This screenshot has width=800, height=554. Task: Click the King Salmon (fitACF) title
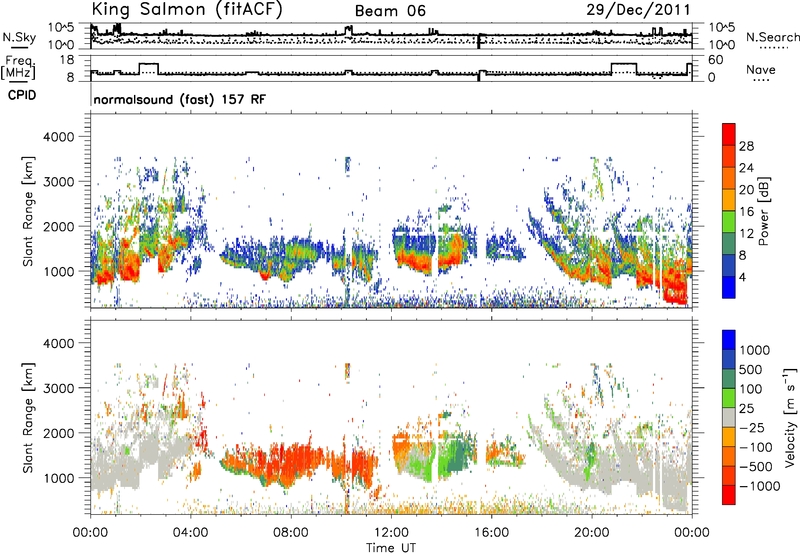[x=187, y=9]
